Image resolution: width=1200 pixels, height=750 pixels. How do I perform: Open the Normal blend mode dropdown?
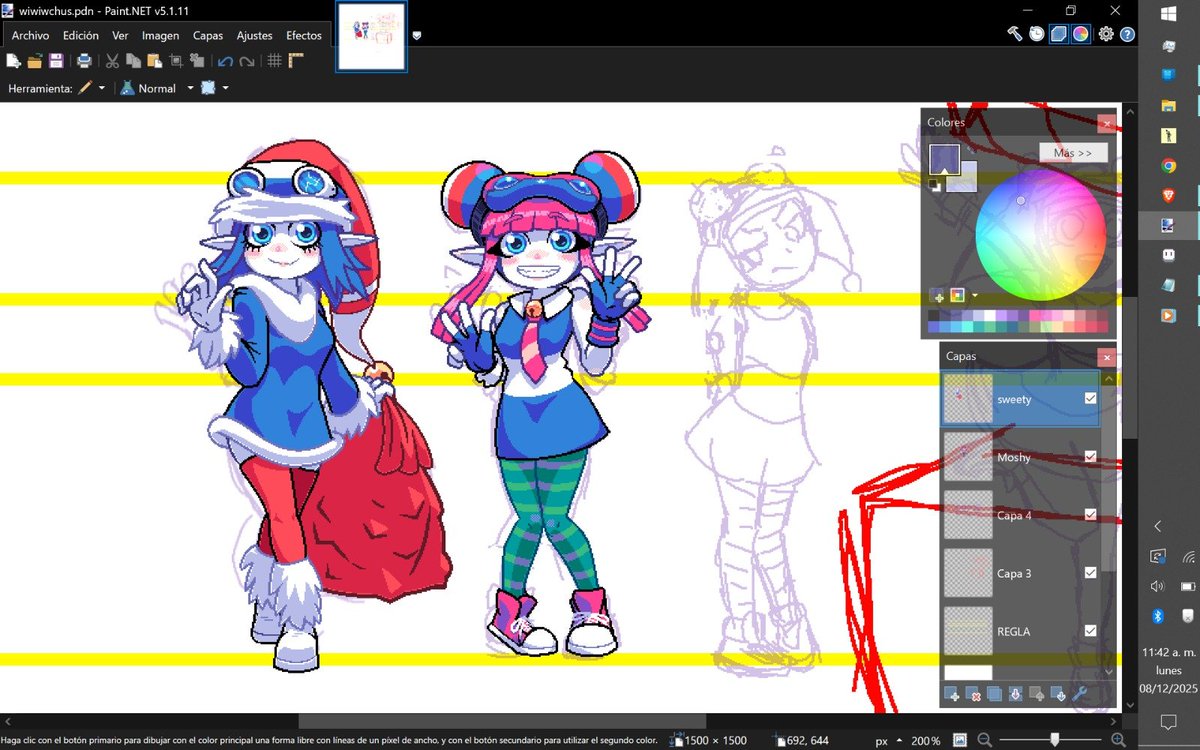[x=190, y=88]
